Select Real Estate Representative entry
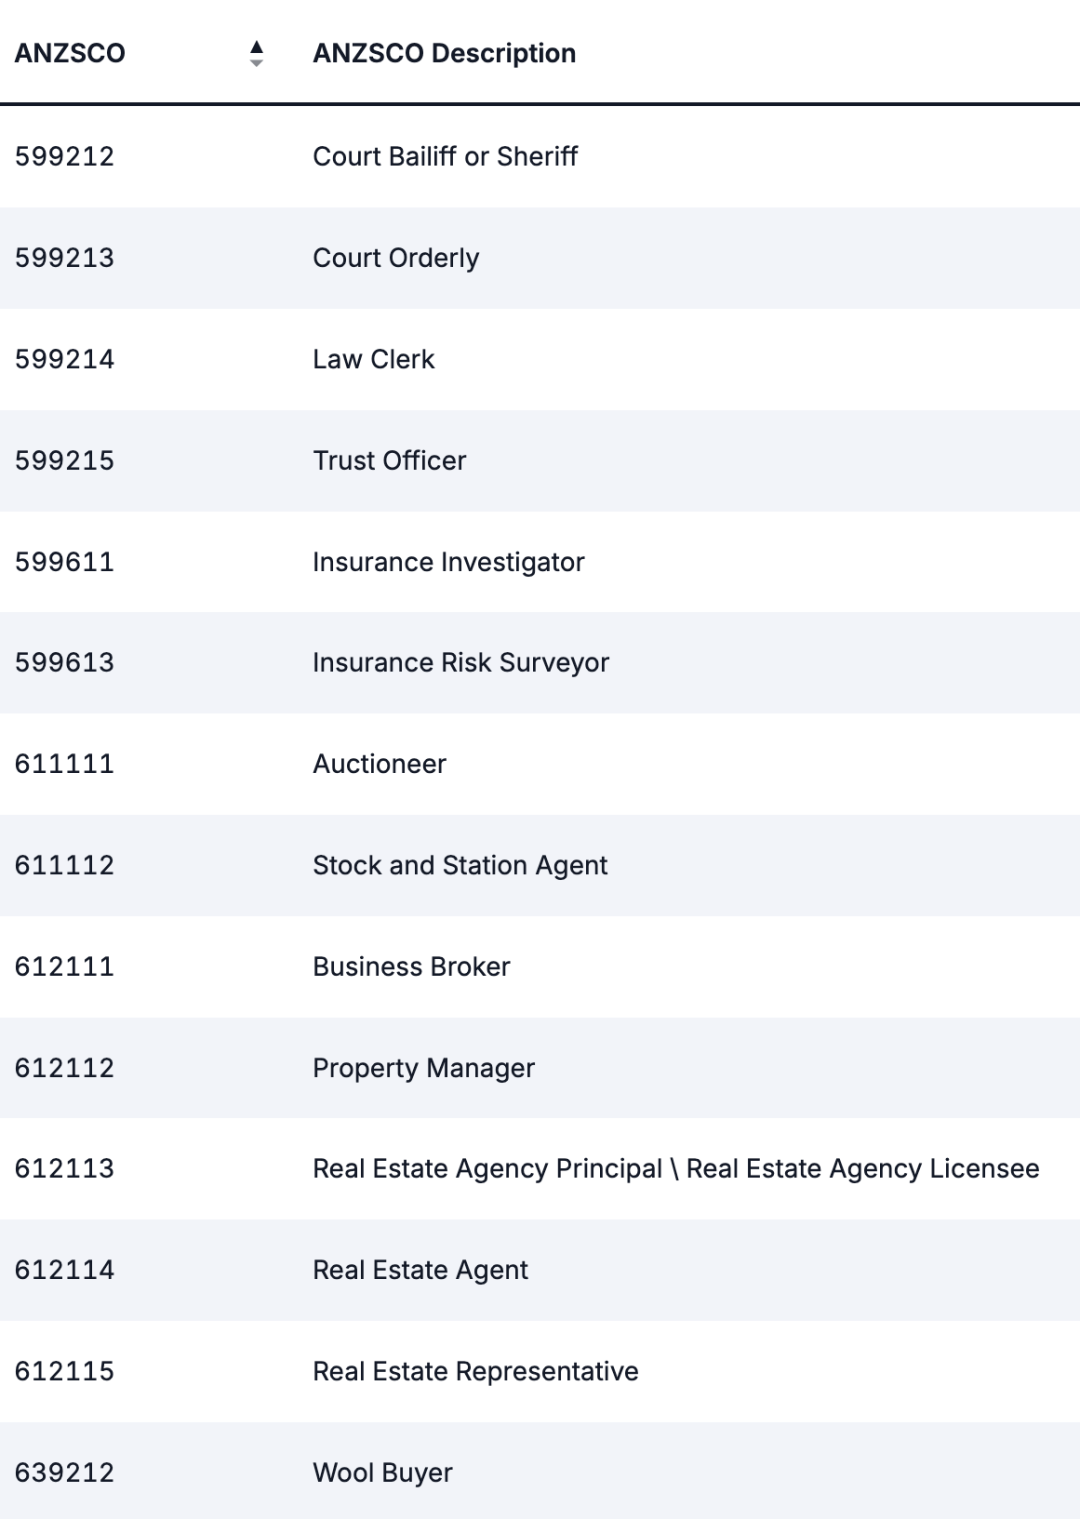Viewport: 1080px width, 1519px height. click(540, 1371)
